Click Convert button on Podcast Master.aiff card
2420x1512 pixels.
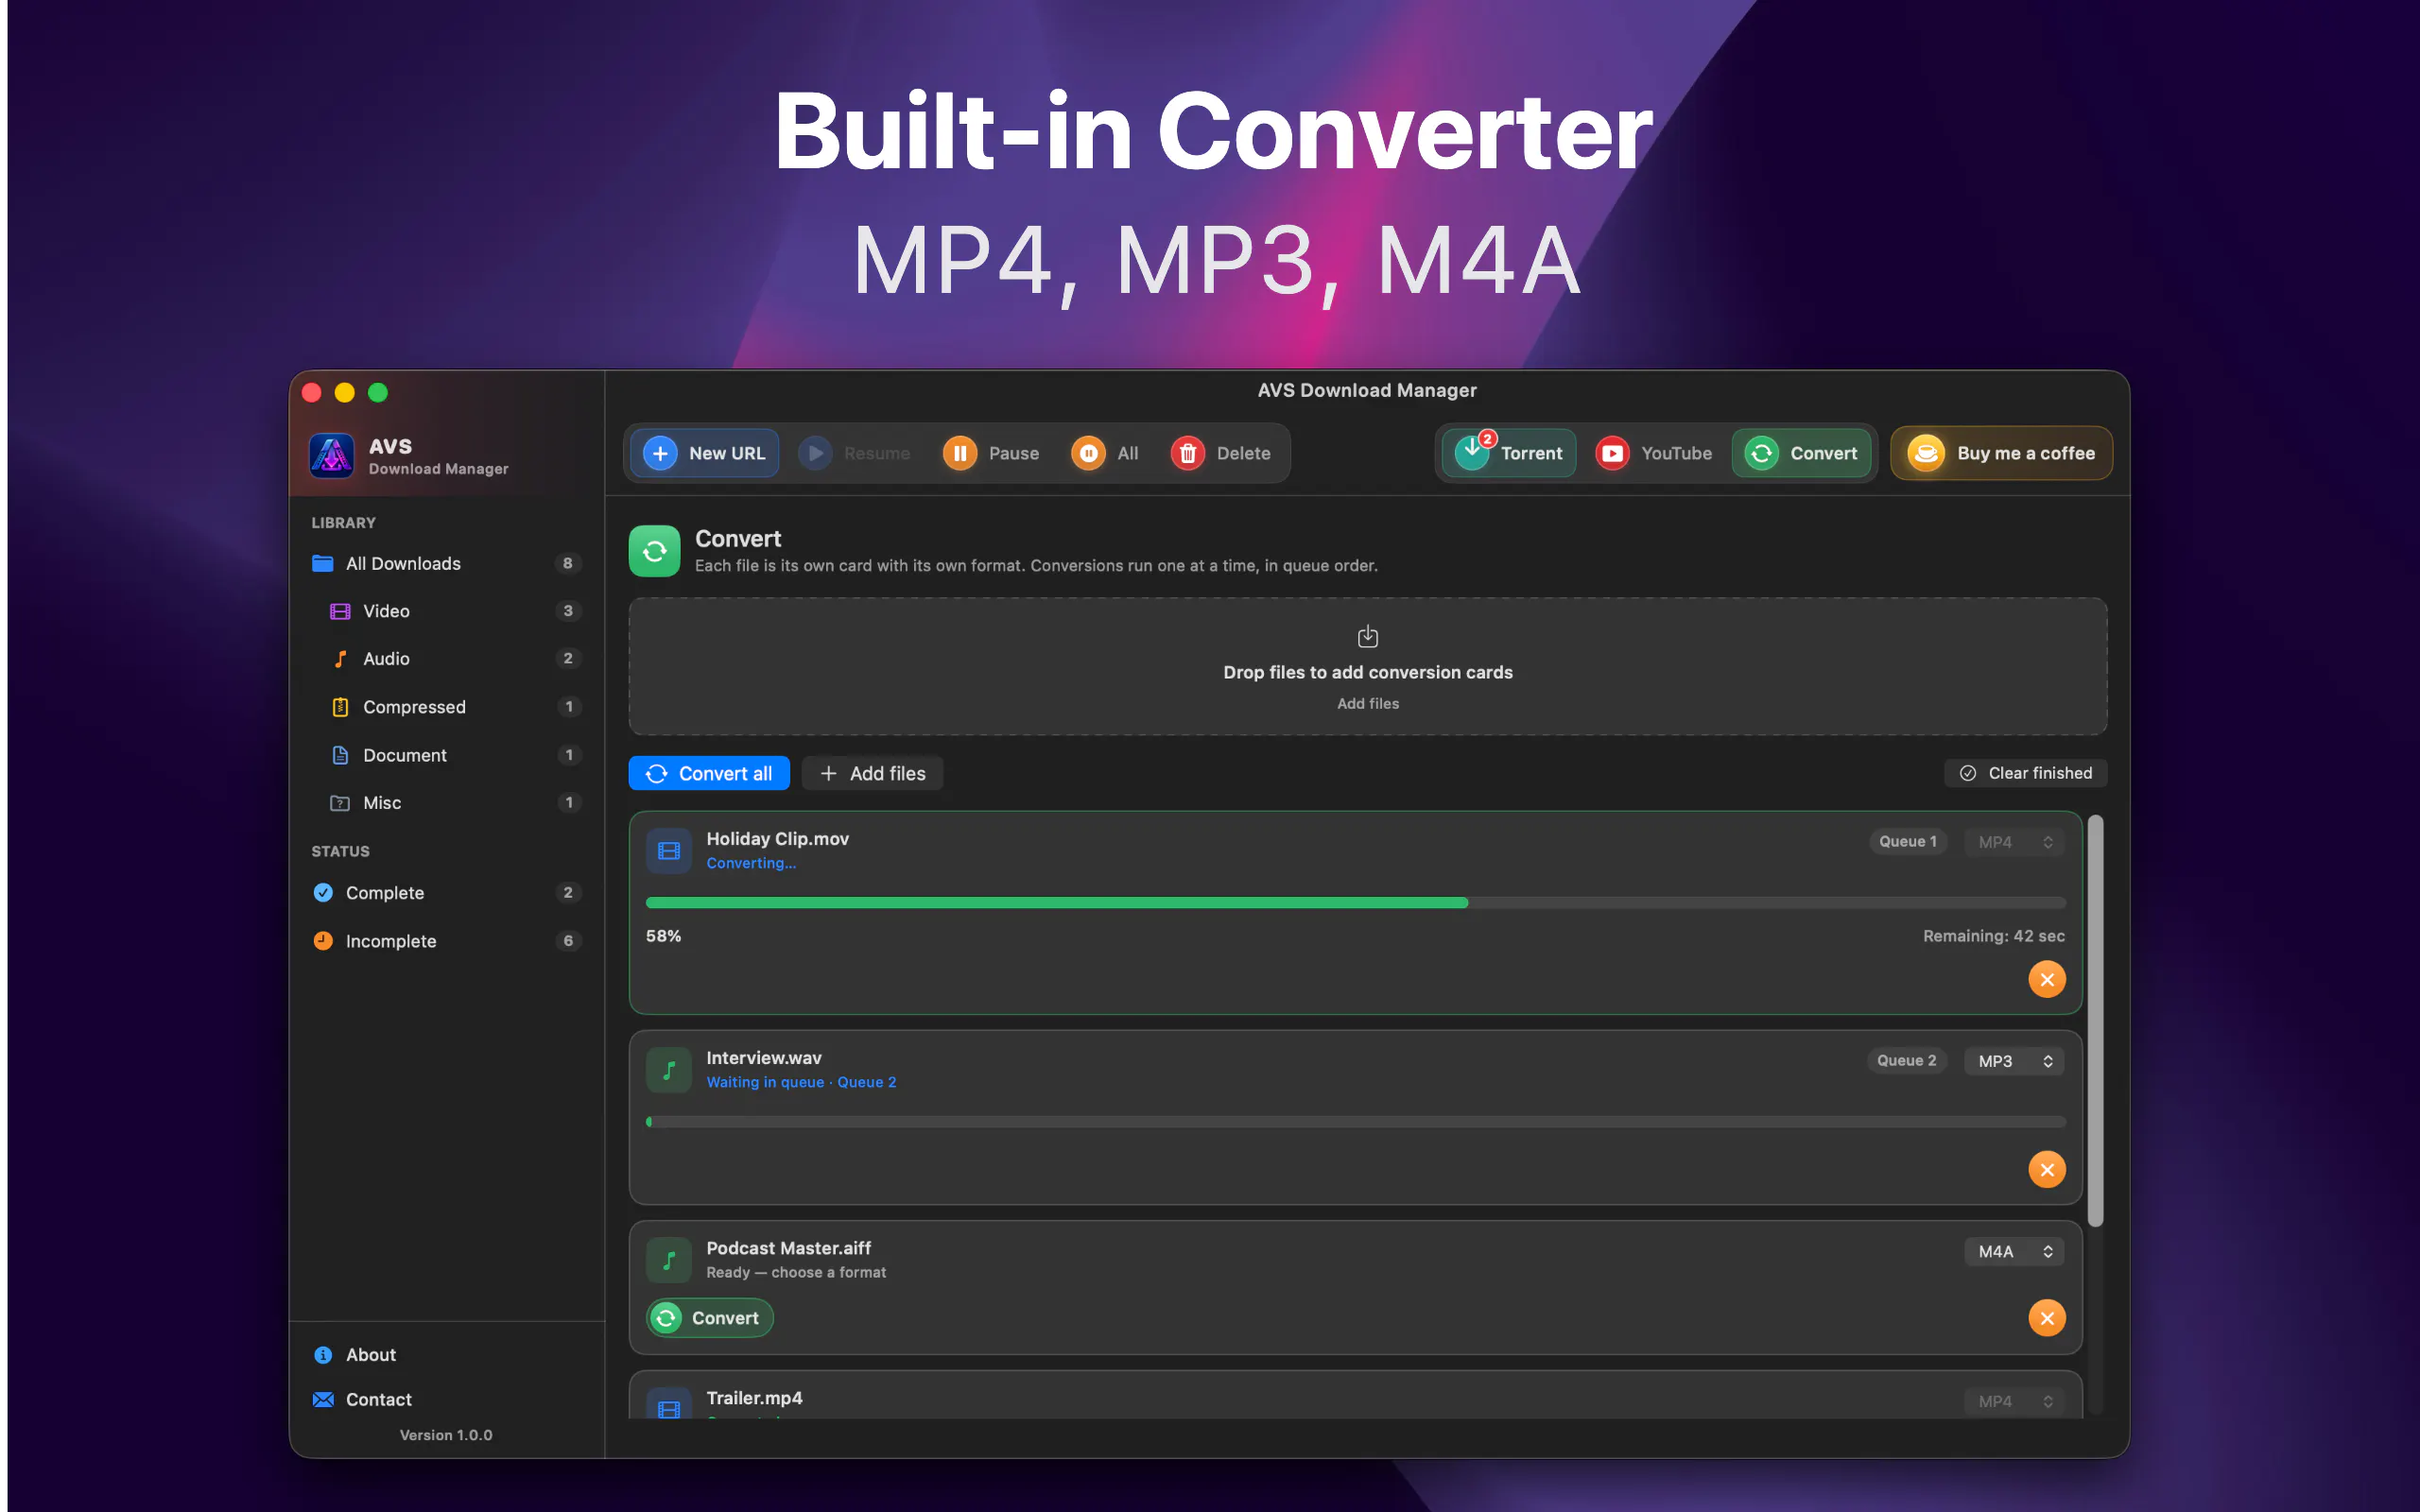pos(710,1318)
